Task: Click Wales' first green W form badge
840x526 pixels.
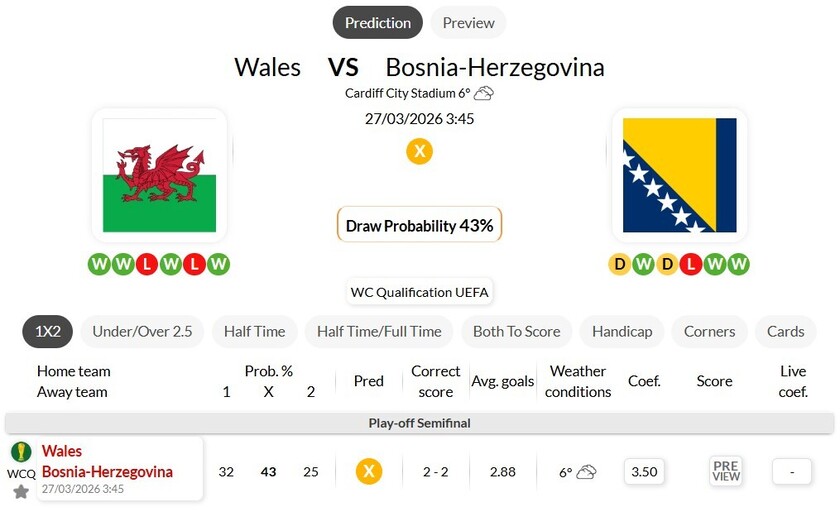Action: coord(99,265)
